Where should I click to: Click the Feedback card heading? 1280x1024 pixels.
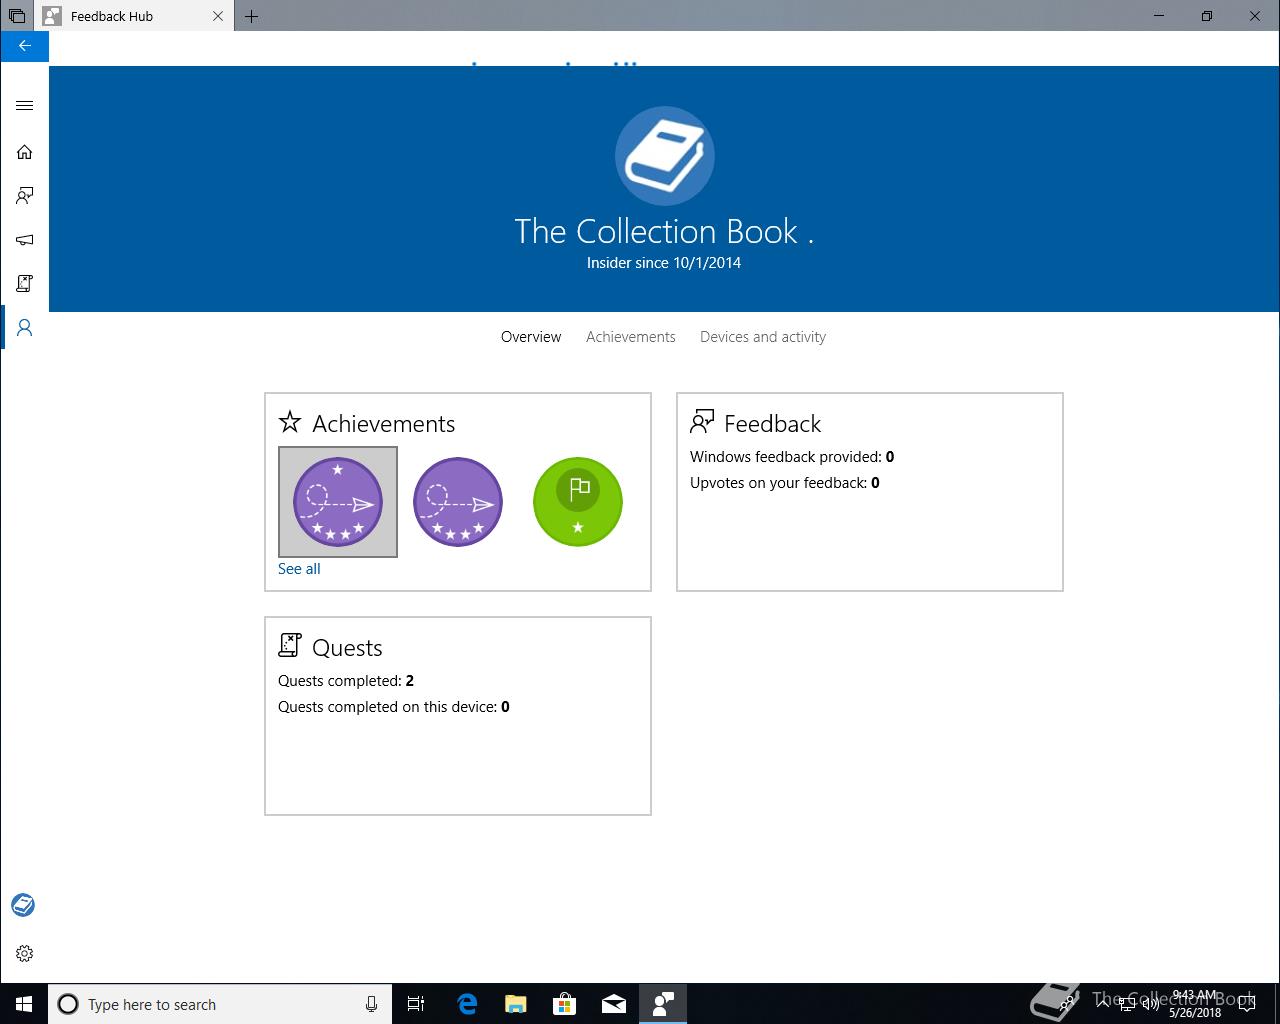772,424
